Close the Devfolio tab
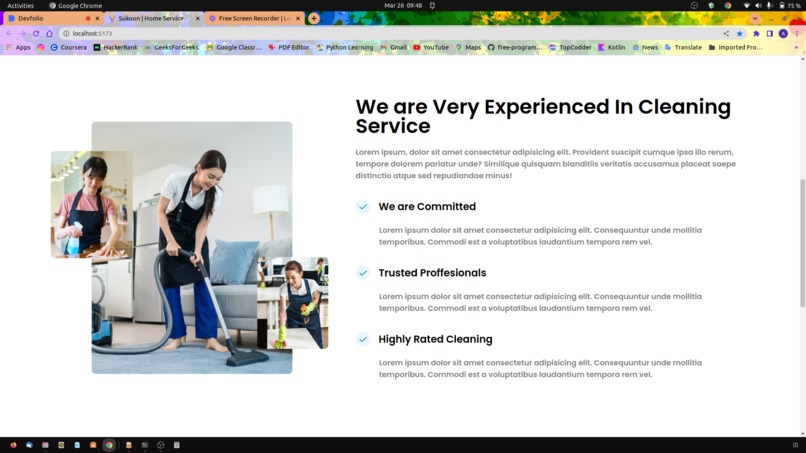The image size is (806, 453). click(x=97, y=19)
